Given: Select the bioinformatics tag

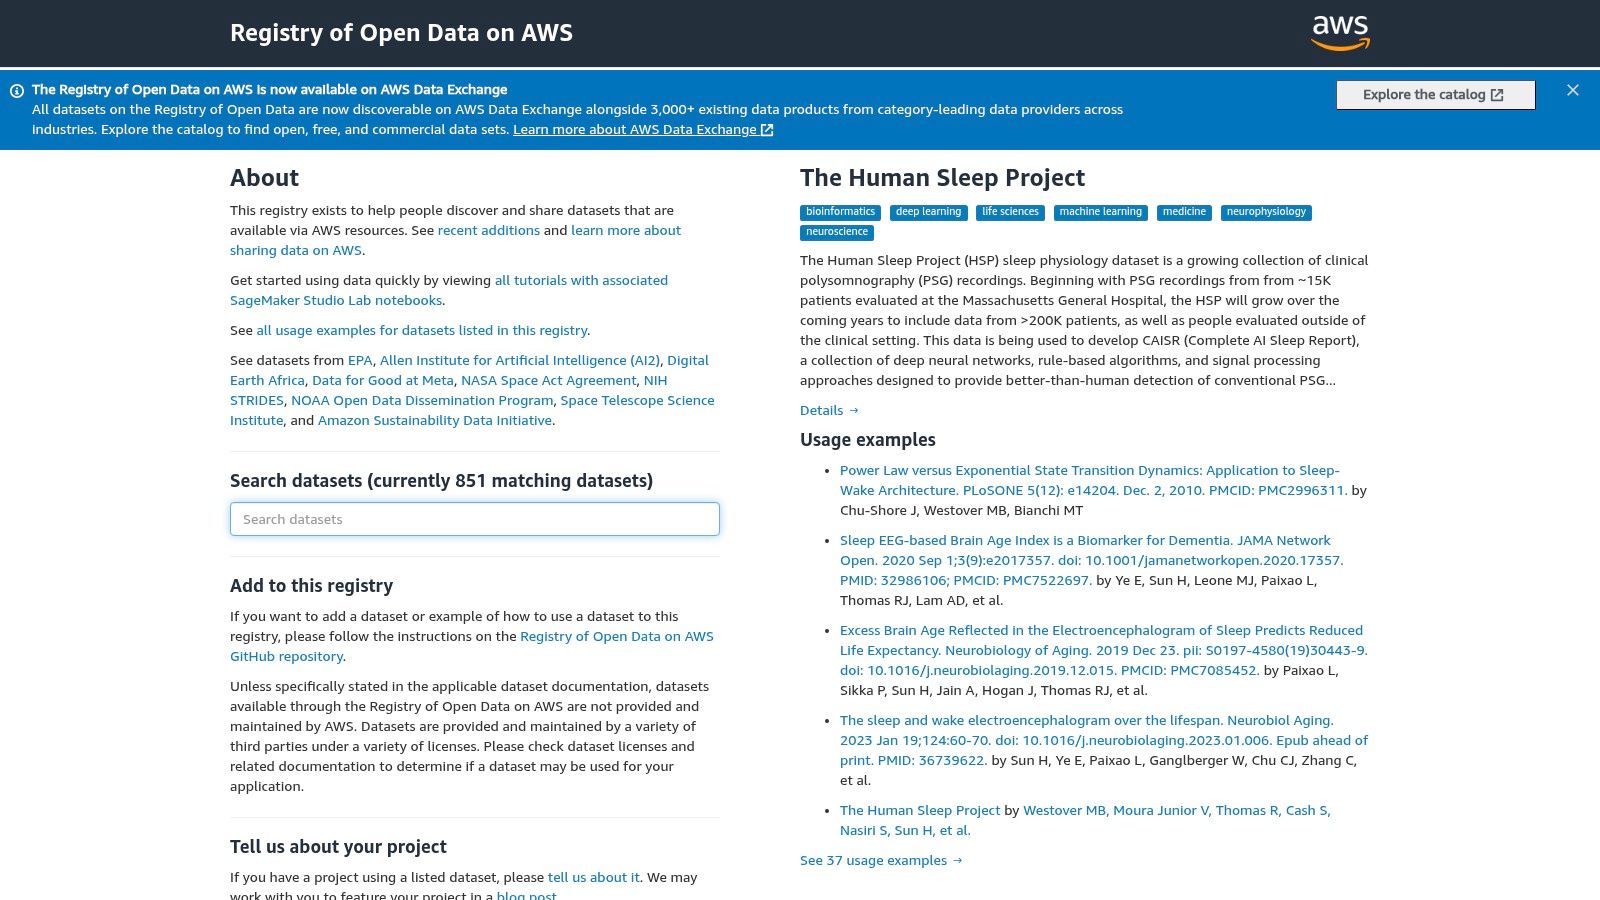Looking at the screenshot, I should coord(839,212).
